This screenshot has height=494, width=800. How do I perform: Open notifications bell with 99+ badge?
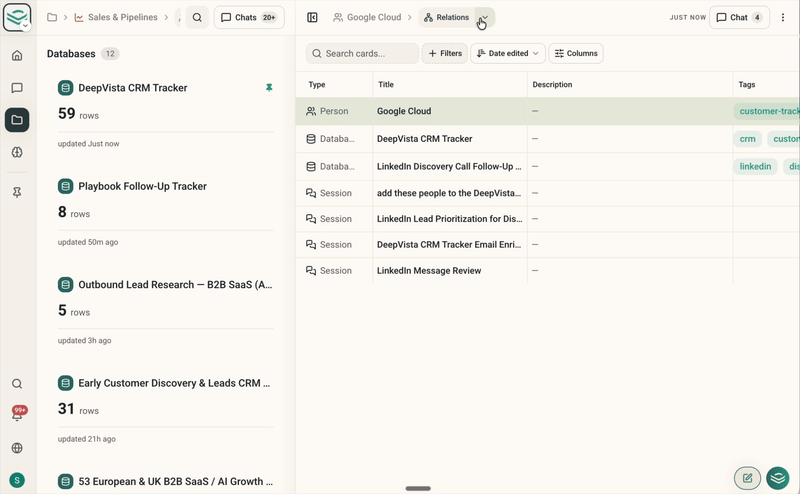[x=17, y=414]
